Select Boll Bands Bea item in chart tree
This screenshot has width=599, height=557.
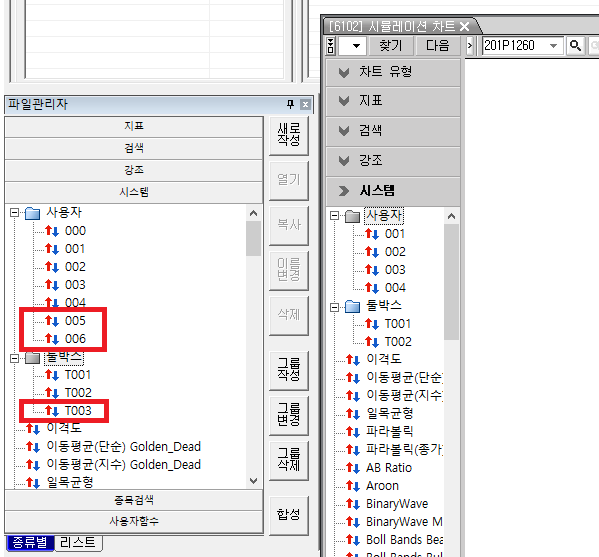(x=404, y=539)
